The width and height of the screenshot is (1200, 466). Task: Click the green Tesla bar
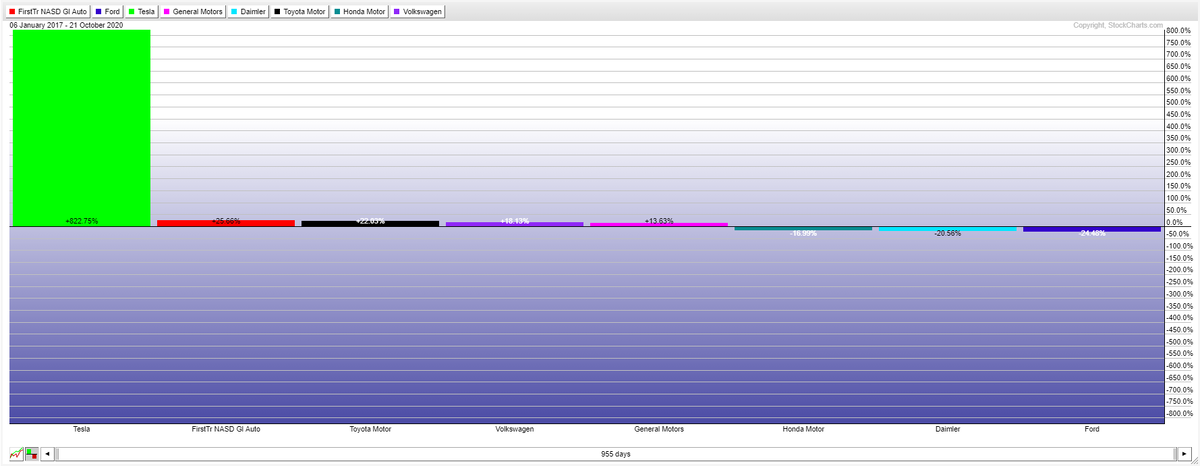point(82,128)
